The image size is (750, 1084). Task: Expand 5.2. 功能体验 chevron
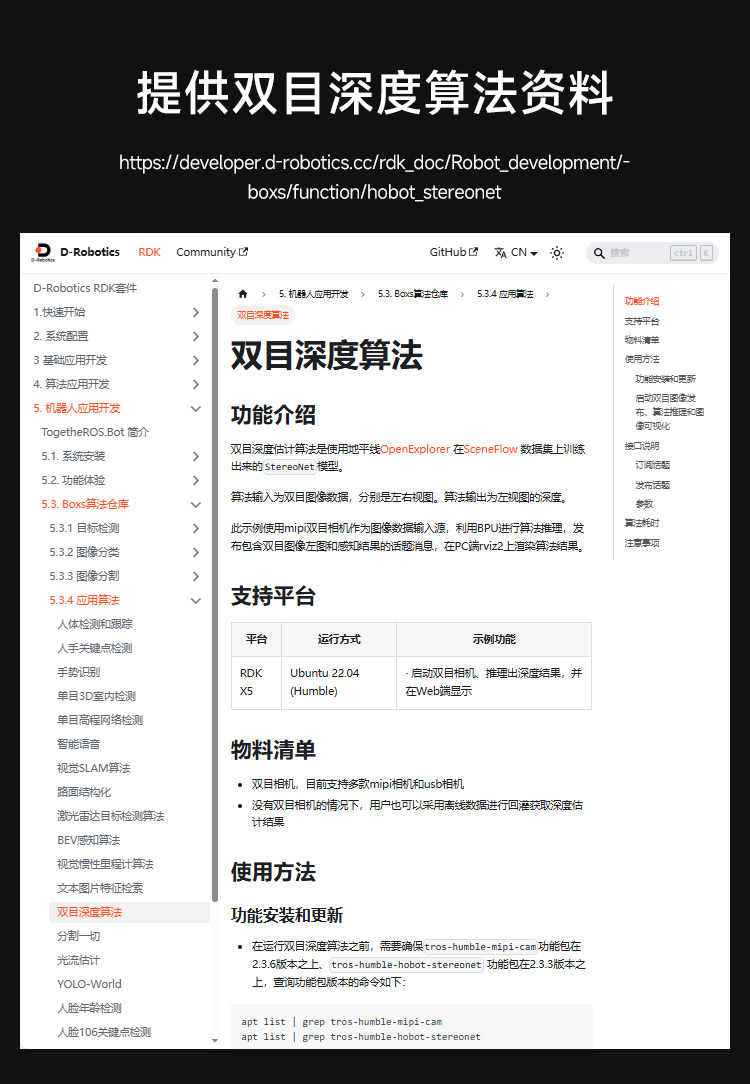pyautogui.click(x=196, y=480)
